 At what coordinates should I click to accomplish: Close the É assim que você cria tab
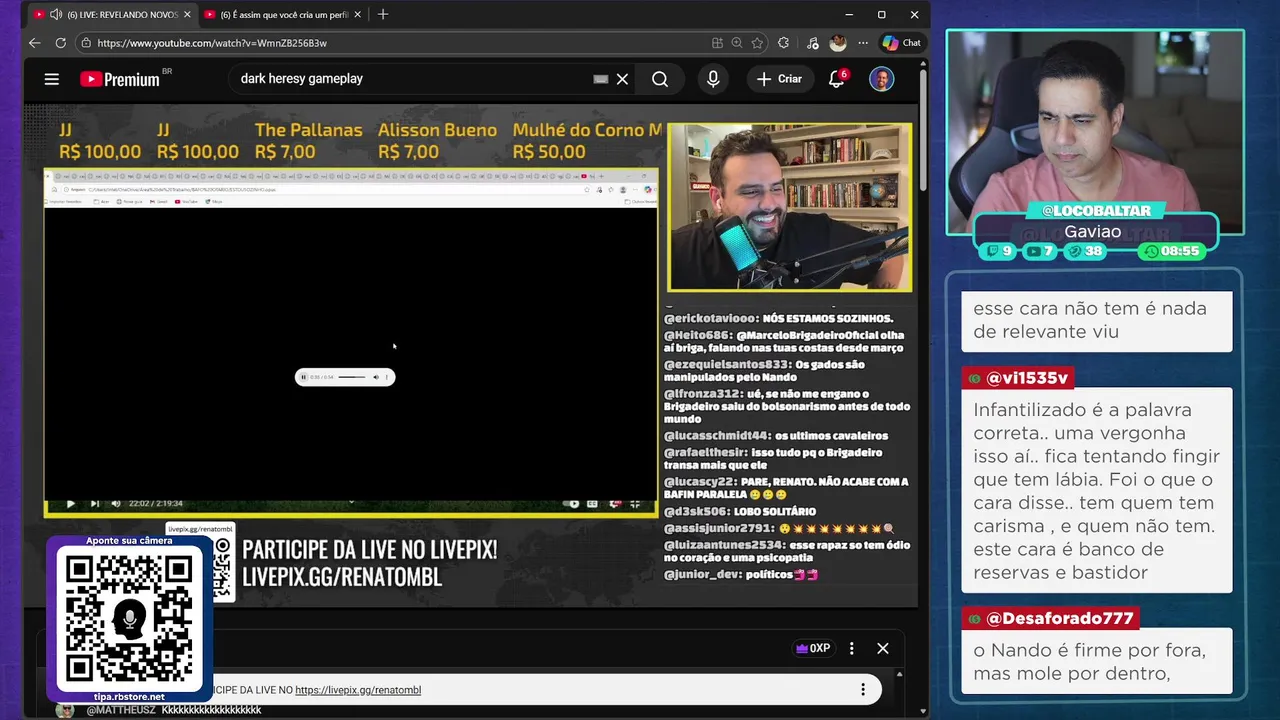[x=357, y=14]
